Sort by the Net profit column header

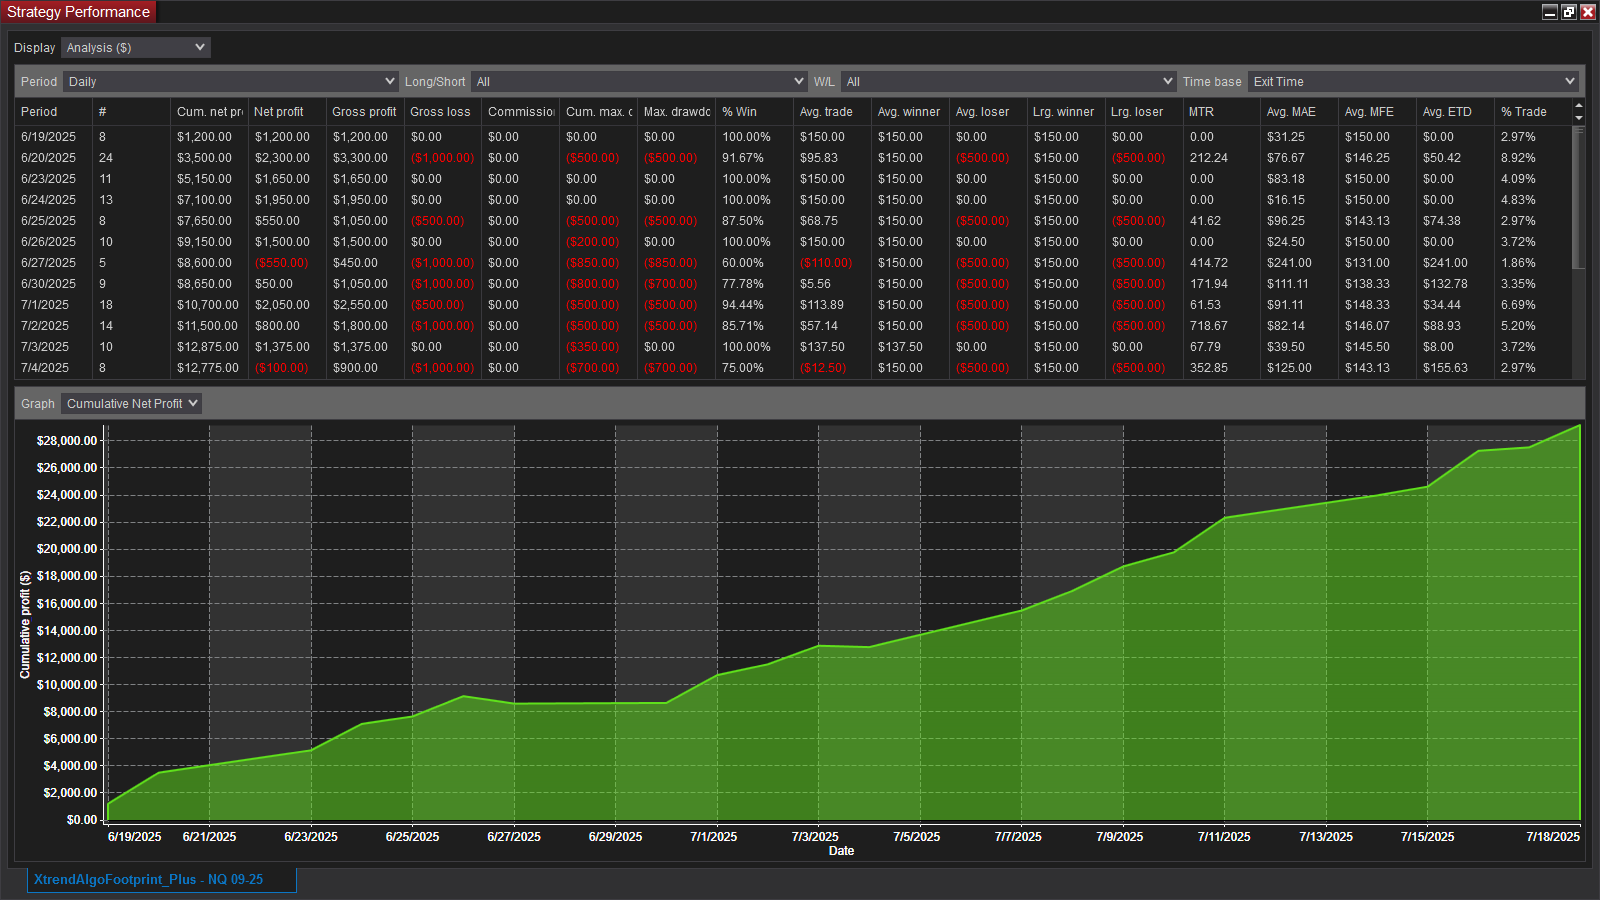coord(287,111)
